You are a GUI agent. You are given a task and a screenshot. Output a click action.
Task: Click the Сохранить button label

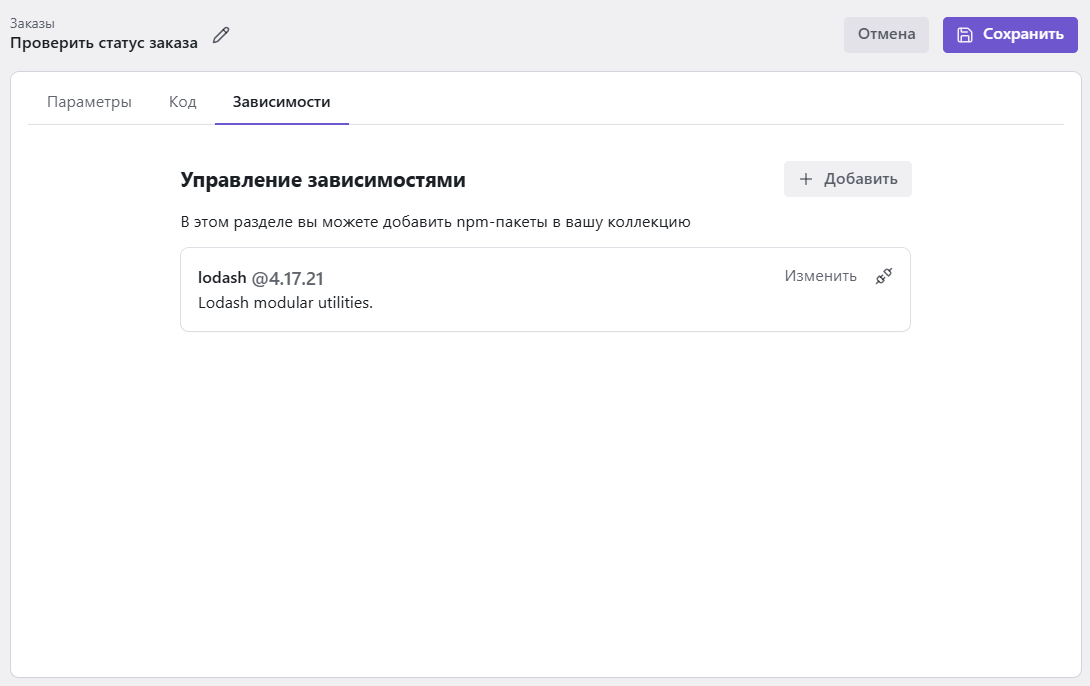(x=1022, y=35)
